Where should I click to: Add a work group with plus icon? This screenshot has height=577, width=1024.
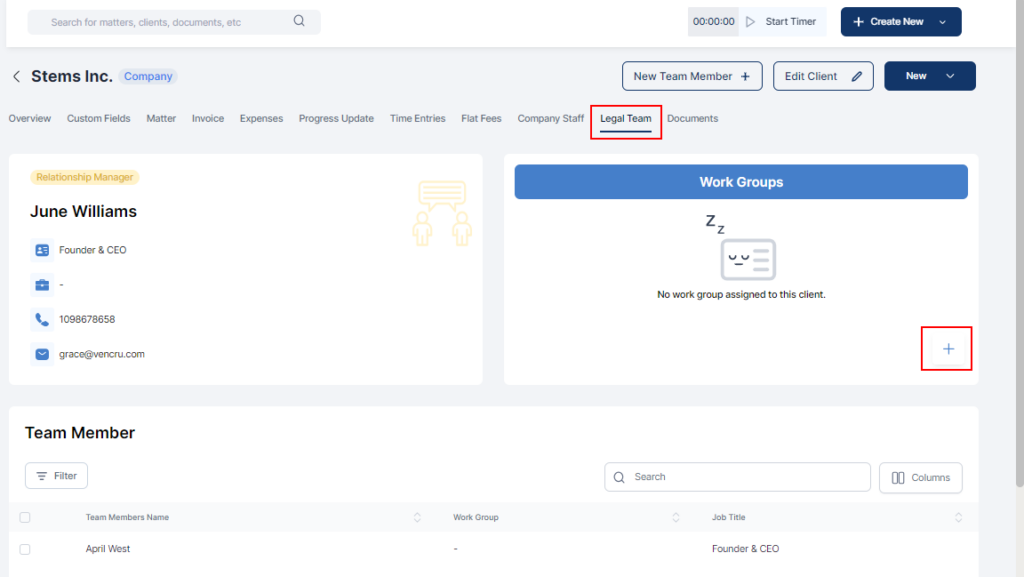coord(948,349)
